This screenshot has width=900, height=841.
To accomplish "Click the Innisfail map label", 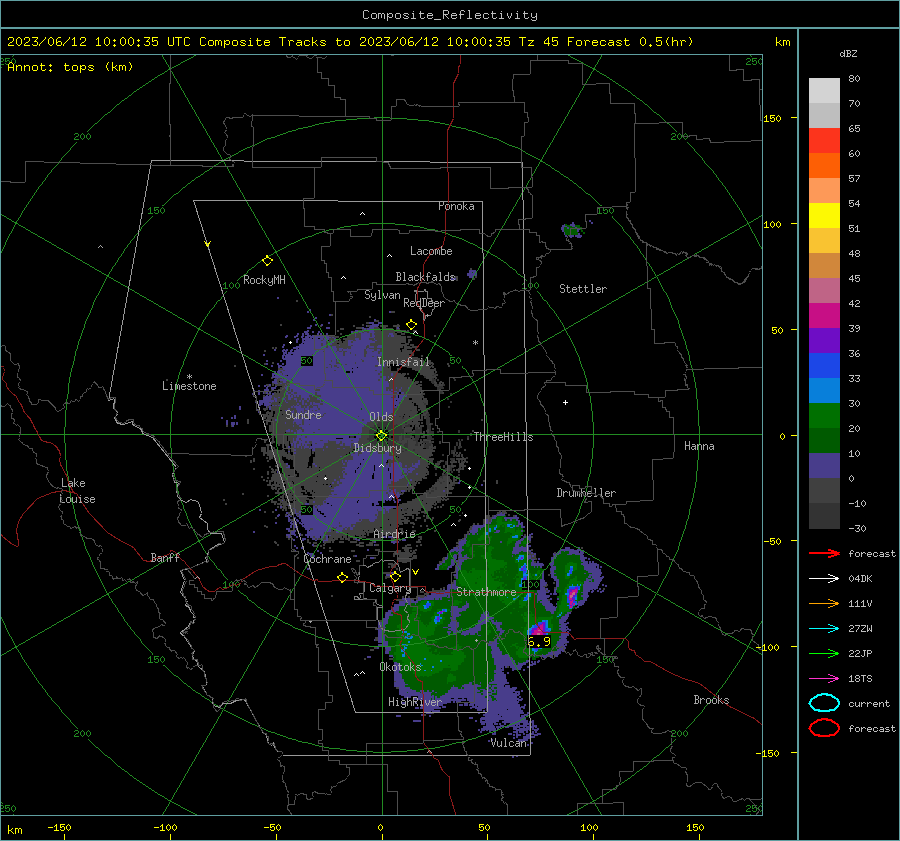I will coord(404,362).
